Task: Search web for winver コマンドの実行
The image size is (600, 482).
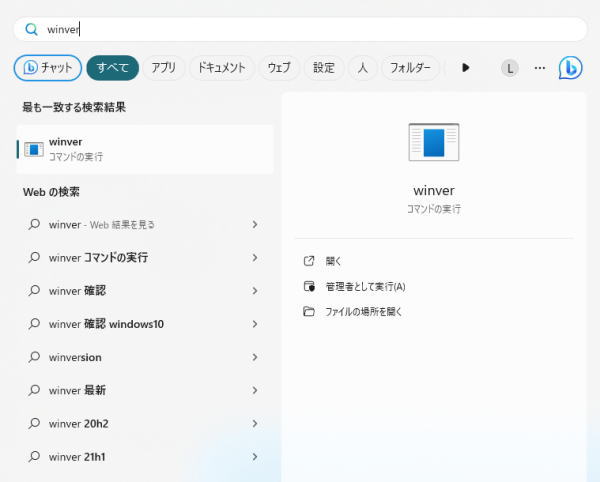Action: 145,257
